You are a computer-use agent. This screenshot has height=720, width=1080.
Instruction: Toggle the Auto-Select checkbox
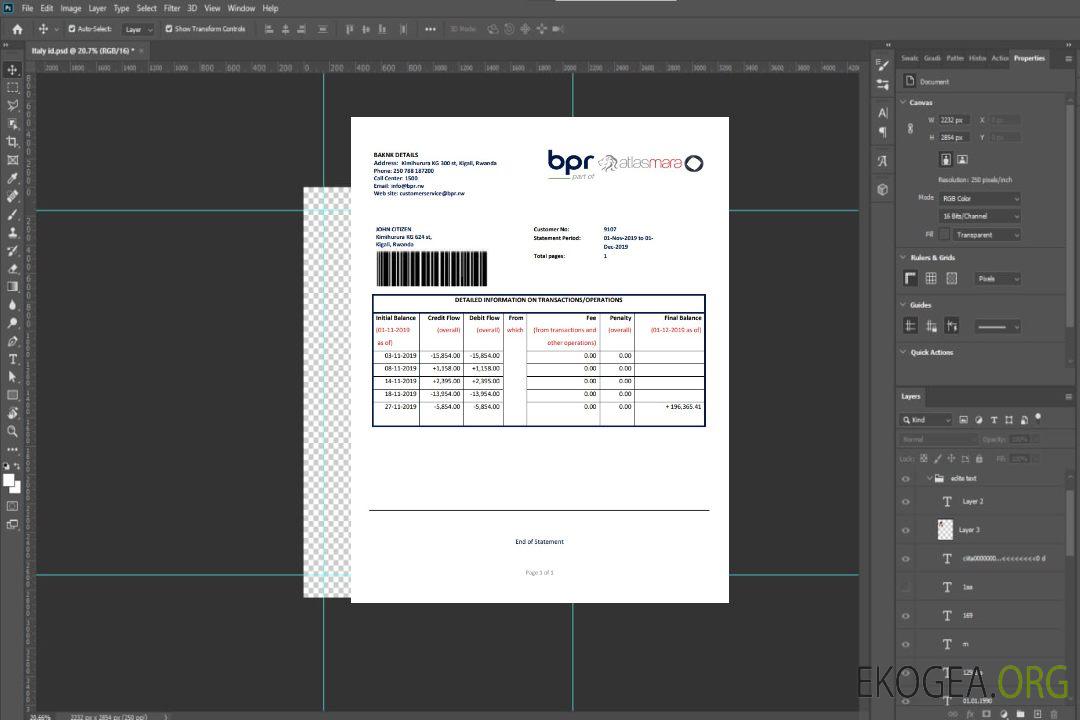(72, 29)
